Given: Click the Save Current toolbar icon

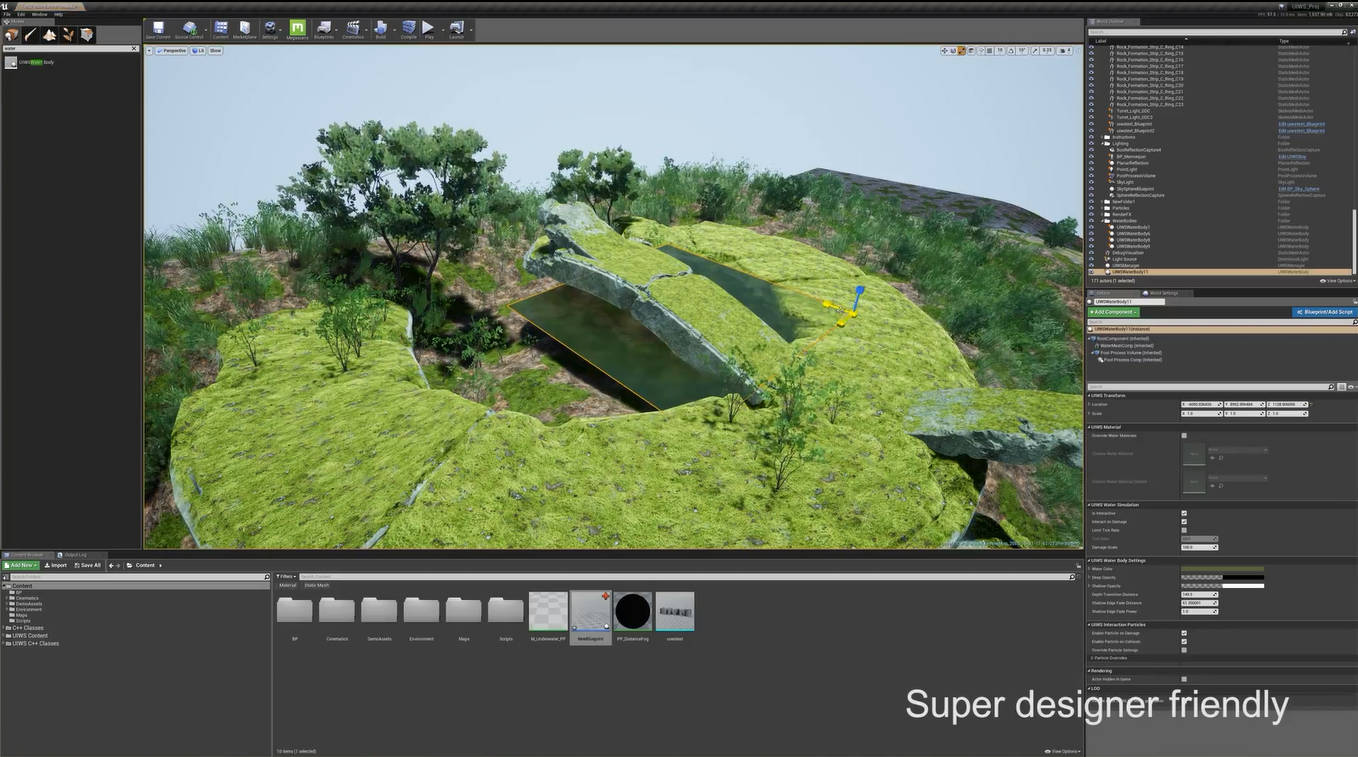Looking at the screenshot, I should coord(158,28).
